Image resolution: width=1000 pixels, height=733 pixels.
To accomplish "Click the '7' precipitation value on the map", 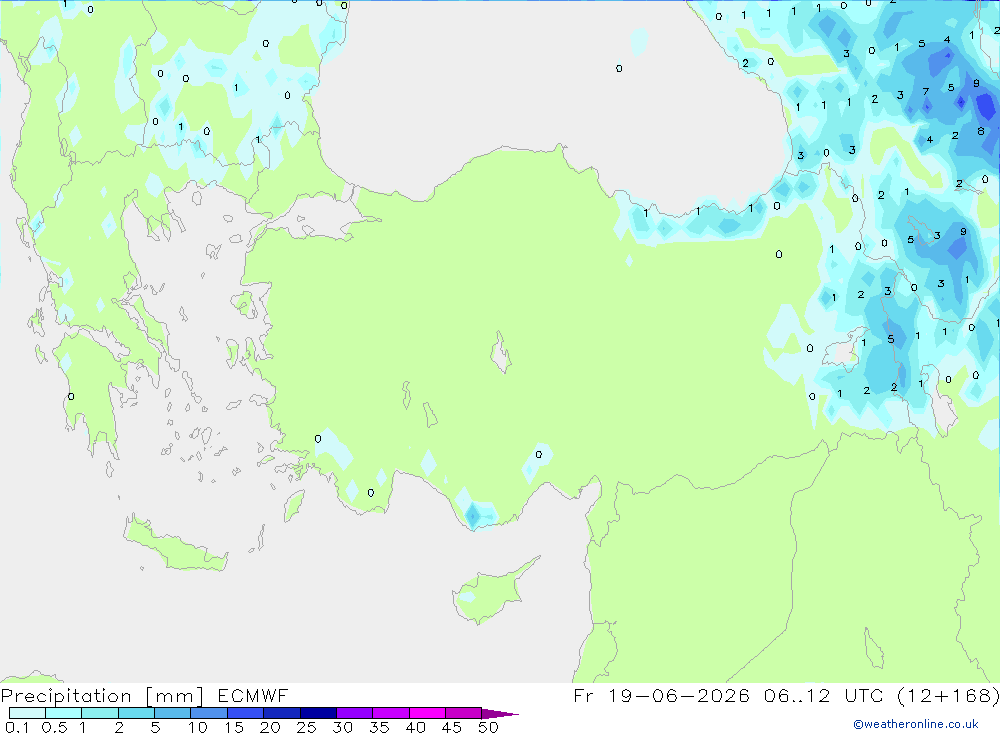I will [925, 92].
